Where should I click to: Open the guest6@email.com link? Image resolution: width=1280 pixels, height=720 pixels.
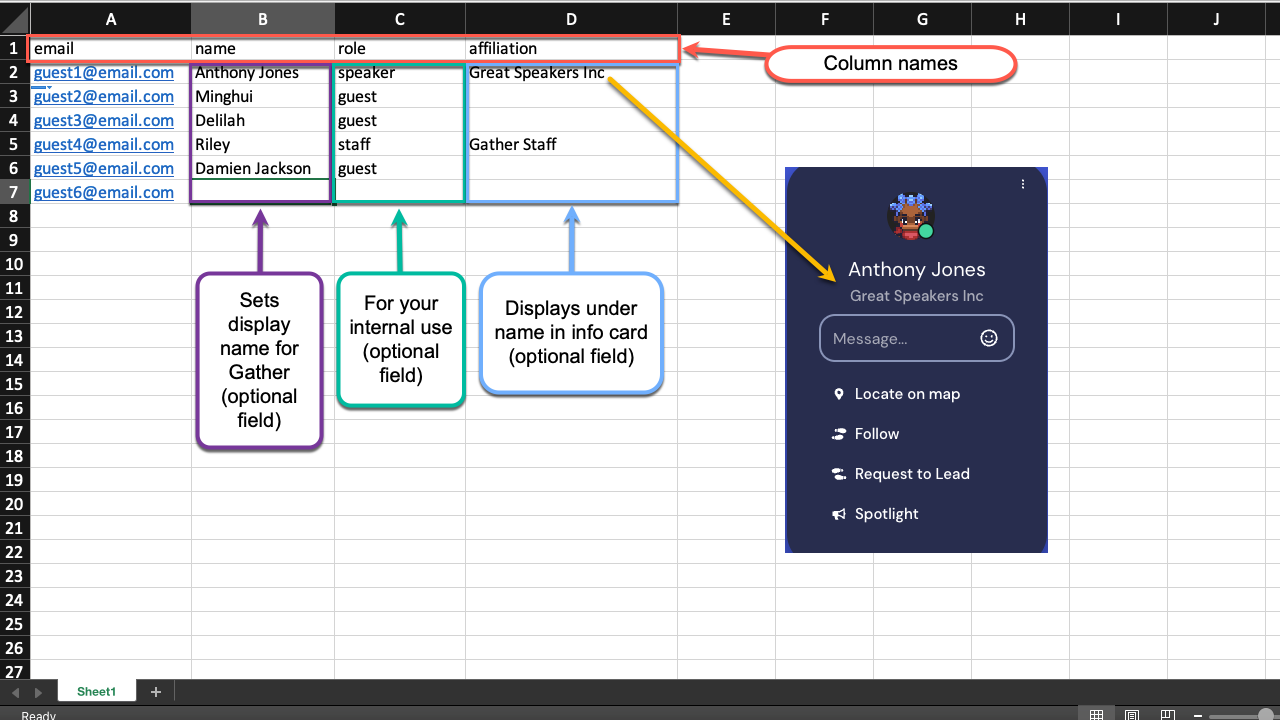[x=103, y=192]
